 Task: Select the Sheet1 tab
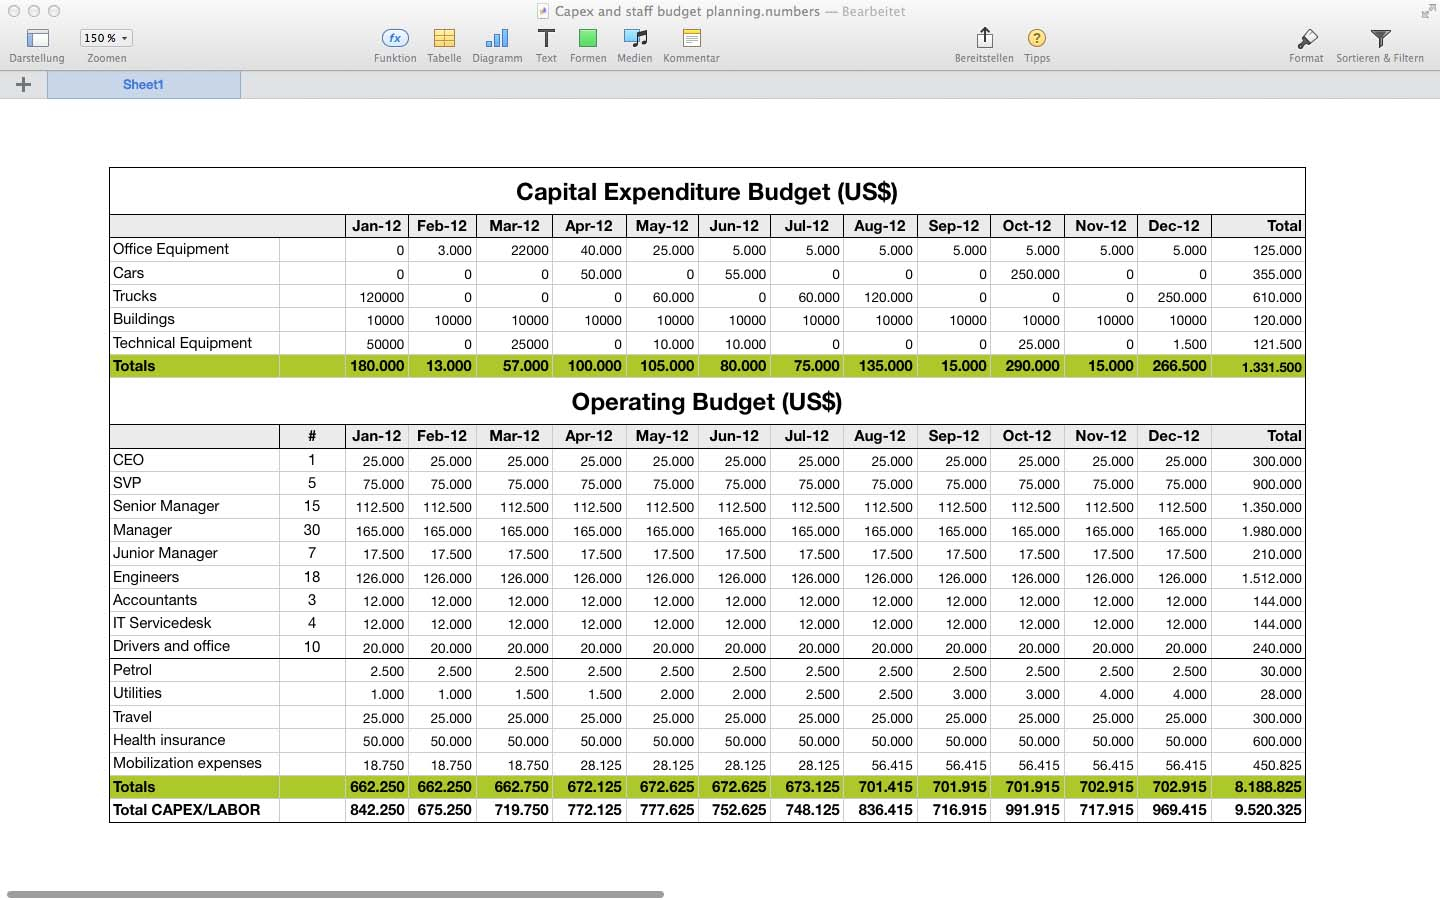pyautogui.click(x=143, y=85)
